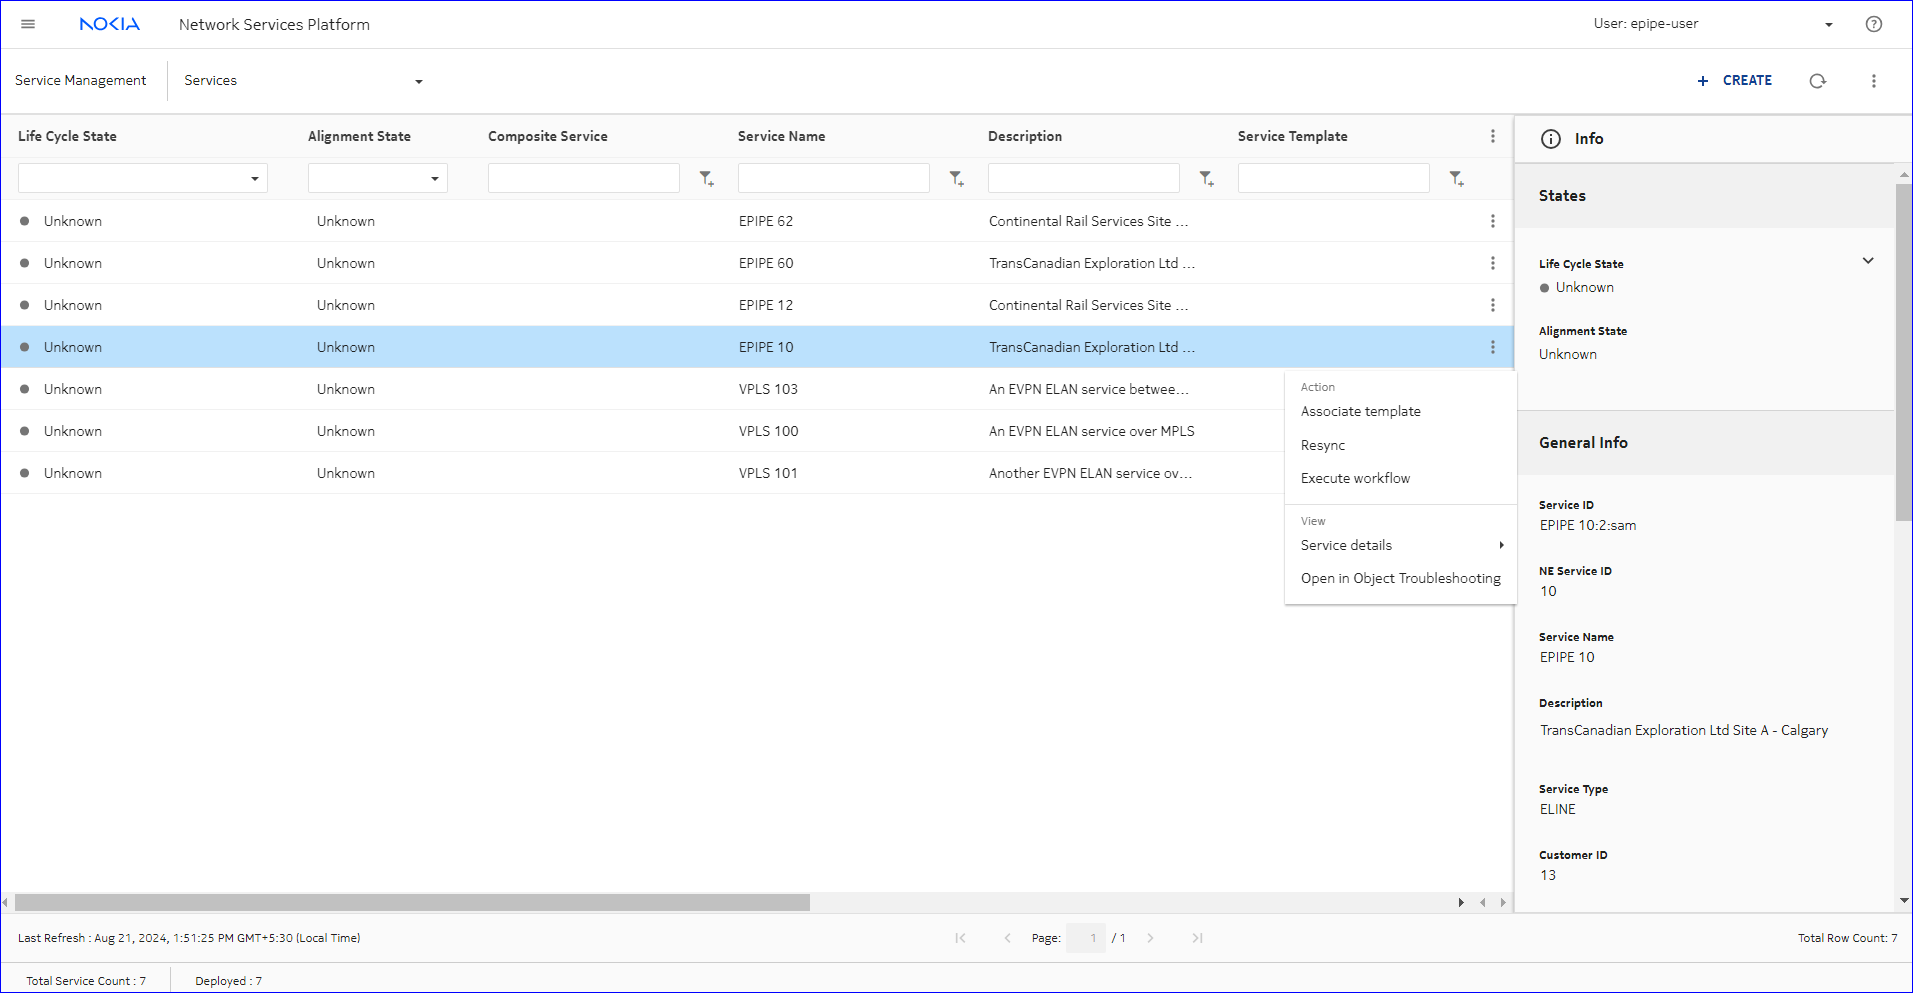Choose Resync in the action menu
The width and height of the screenshot is (1913, 993).
[x=1322, y=445]
